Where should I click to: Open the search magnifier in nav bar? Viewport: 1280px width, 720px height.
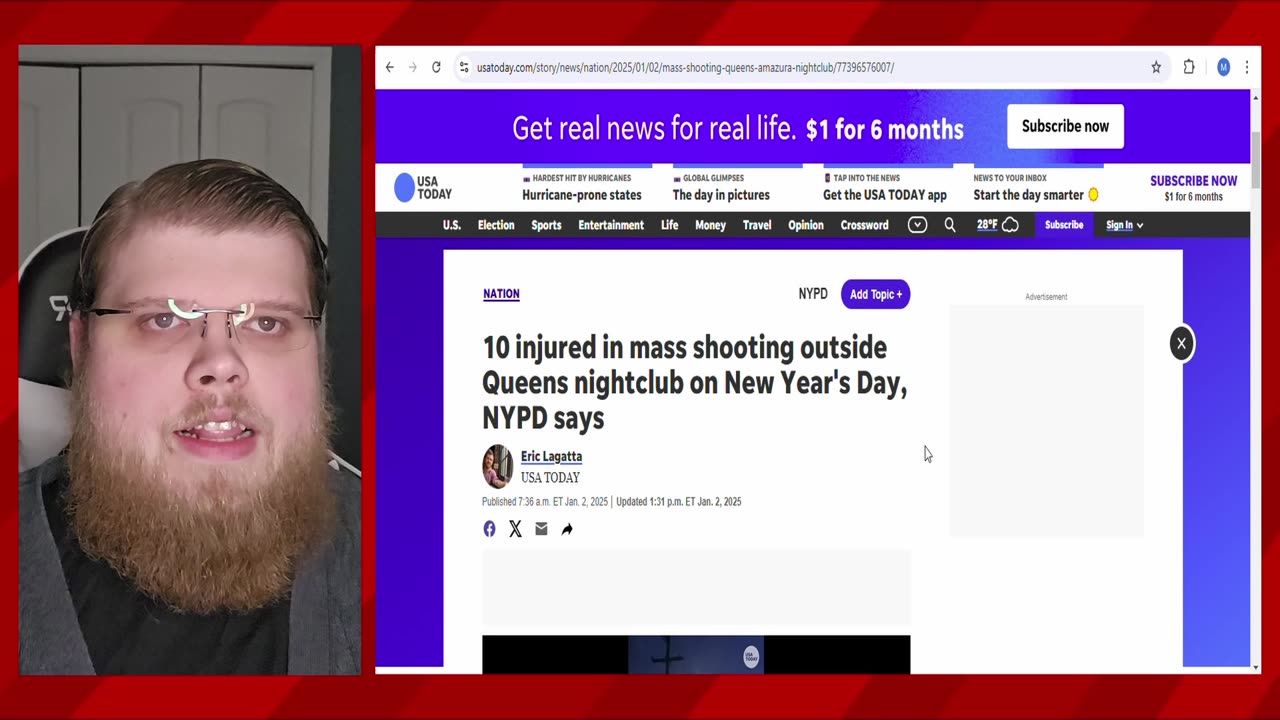click(x=950, y=225)
